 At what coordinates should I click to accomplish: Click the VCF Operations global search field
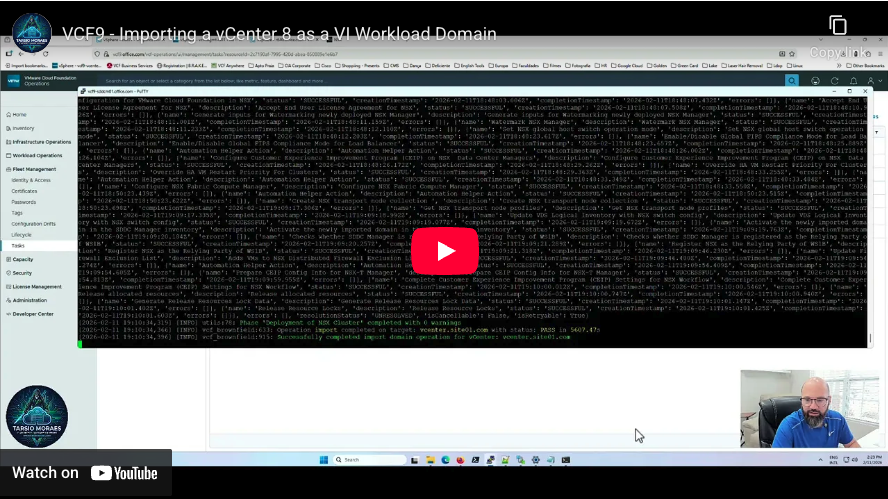[x=442, y=81]
